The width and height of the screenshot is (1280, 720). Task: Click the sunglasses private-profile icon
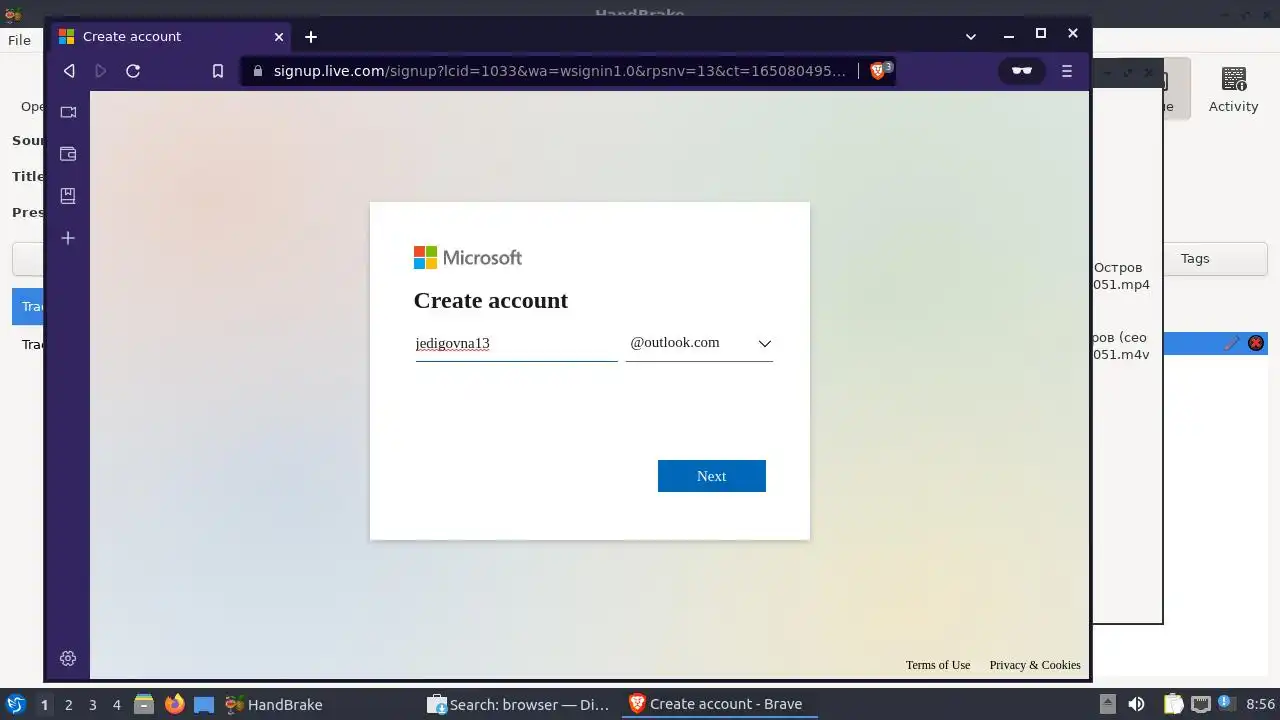click(x=1021, y=71)
